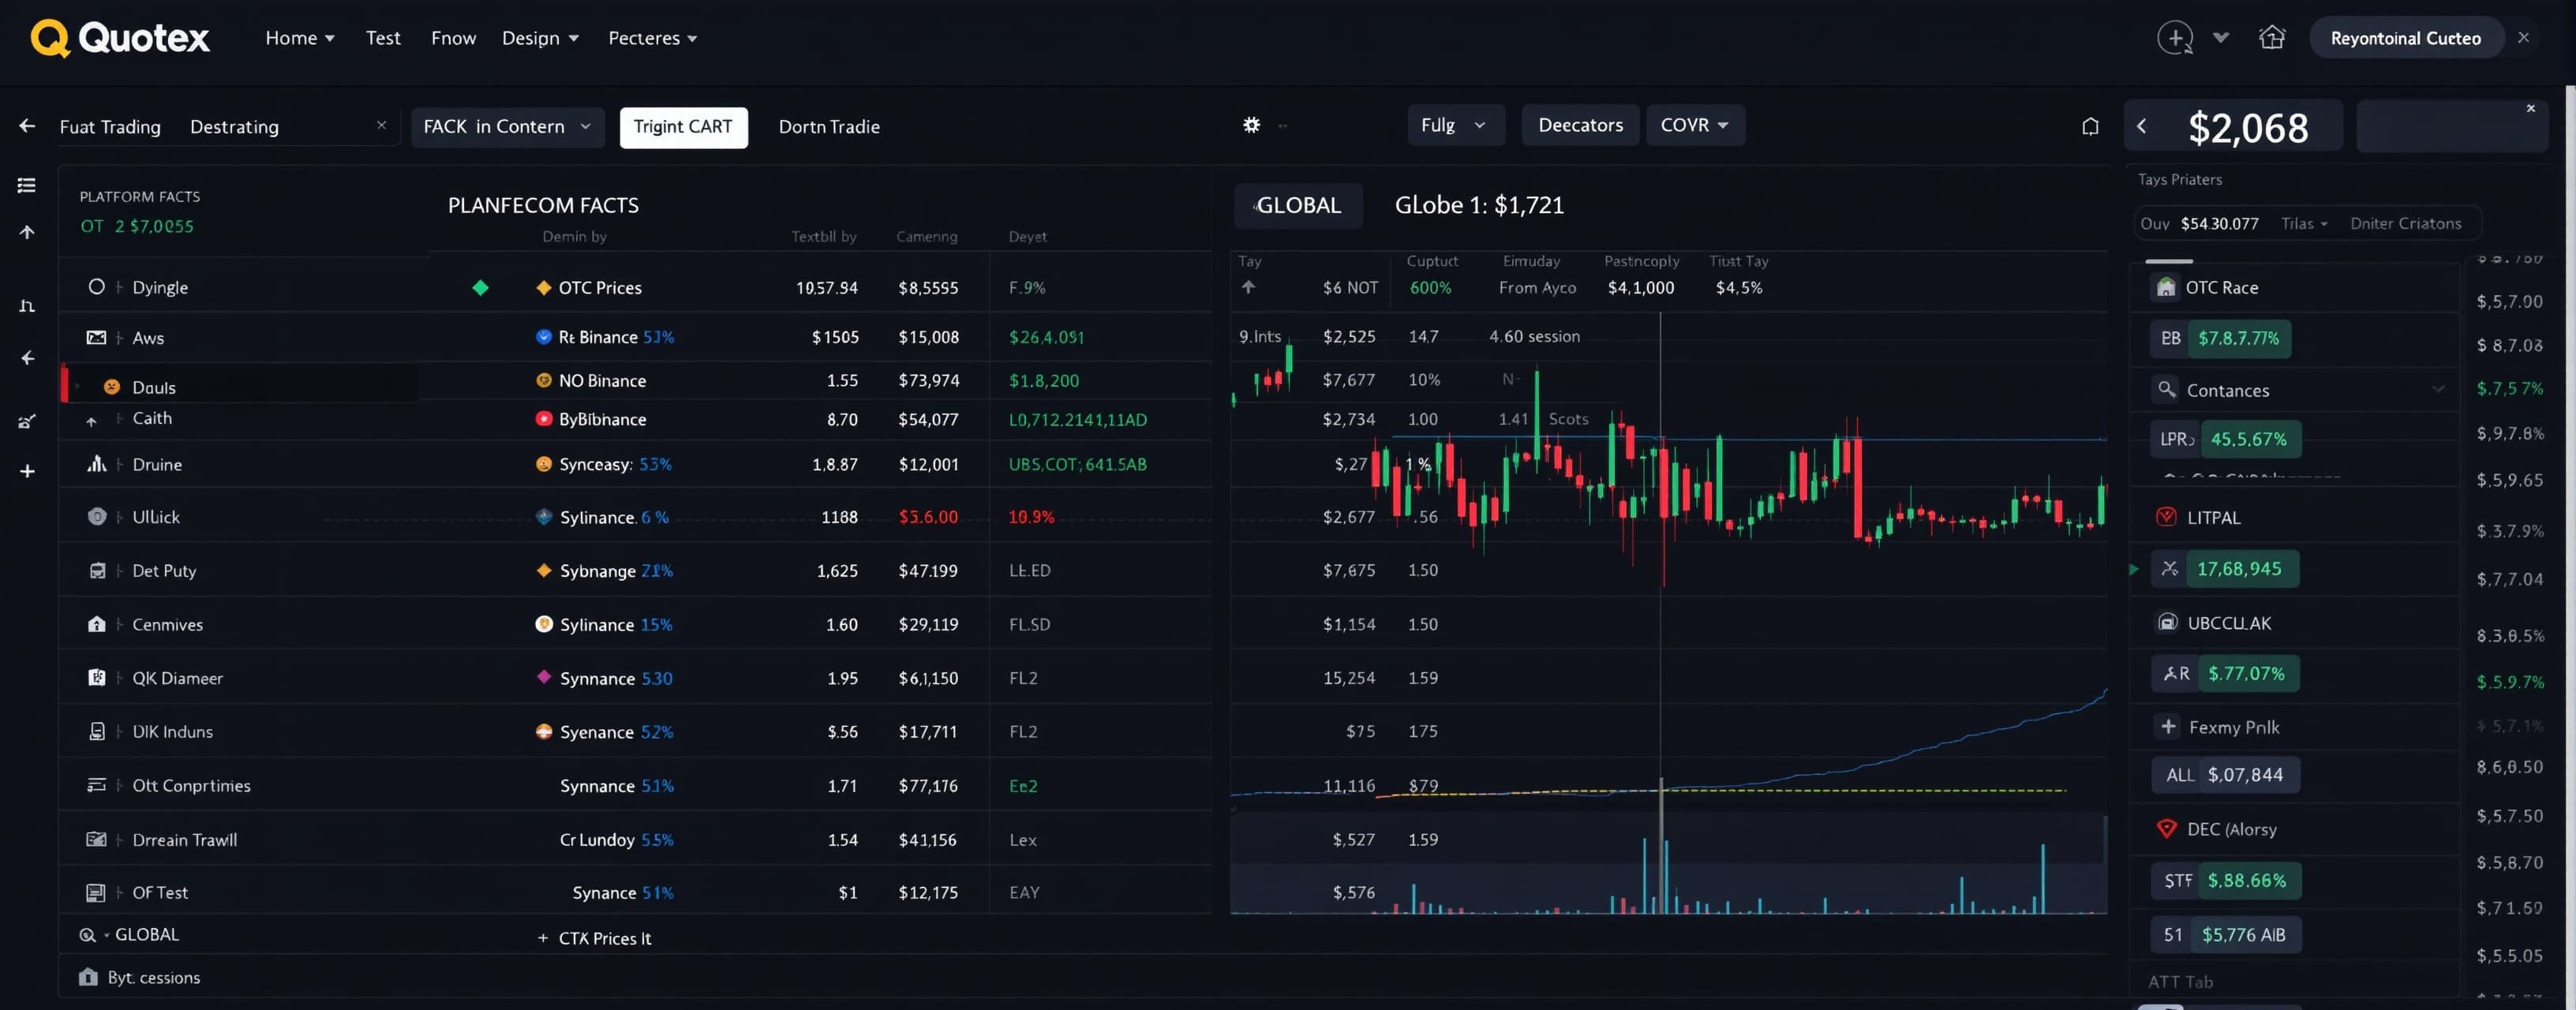Click the OTC Race building icon
Screen dimensions: 2576x1010
(x=2166, y=287)
